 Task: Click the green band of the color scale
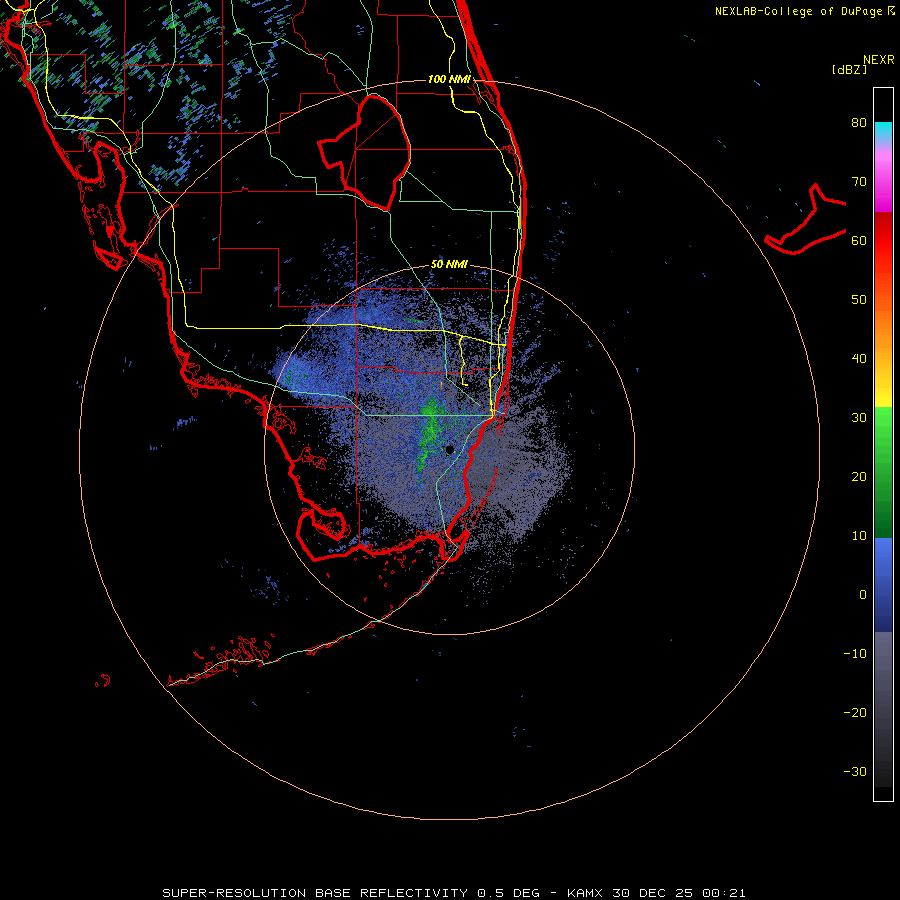point(883,472)
